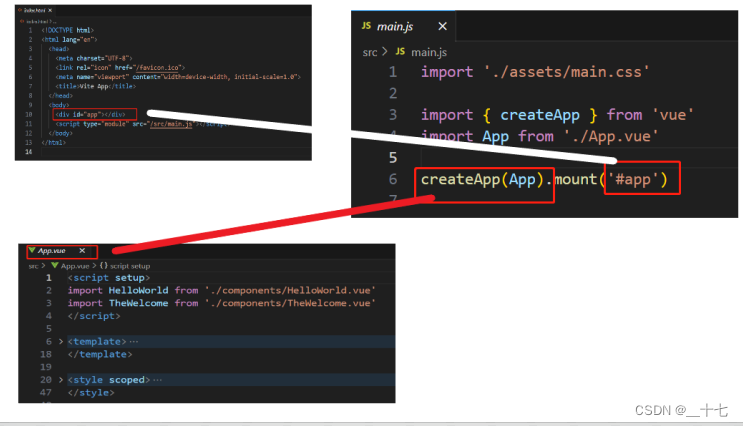
Task: Open the /favicon.ico link in index.html
Action: click(x=157, y=68)
